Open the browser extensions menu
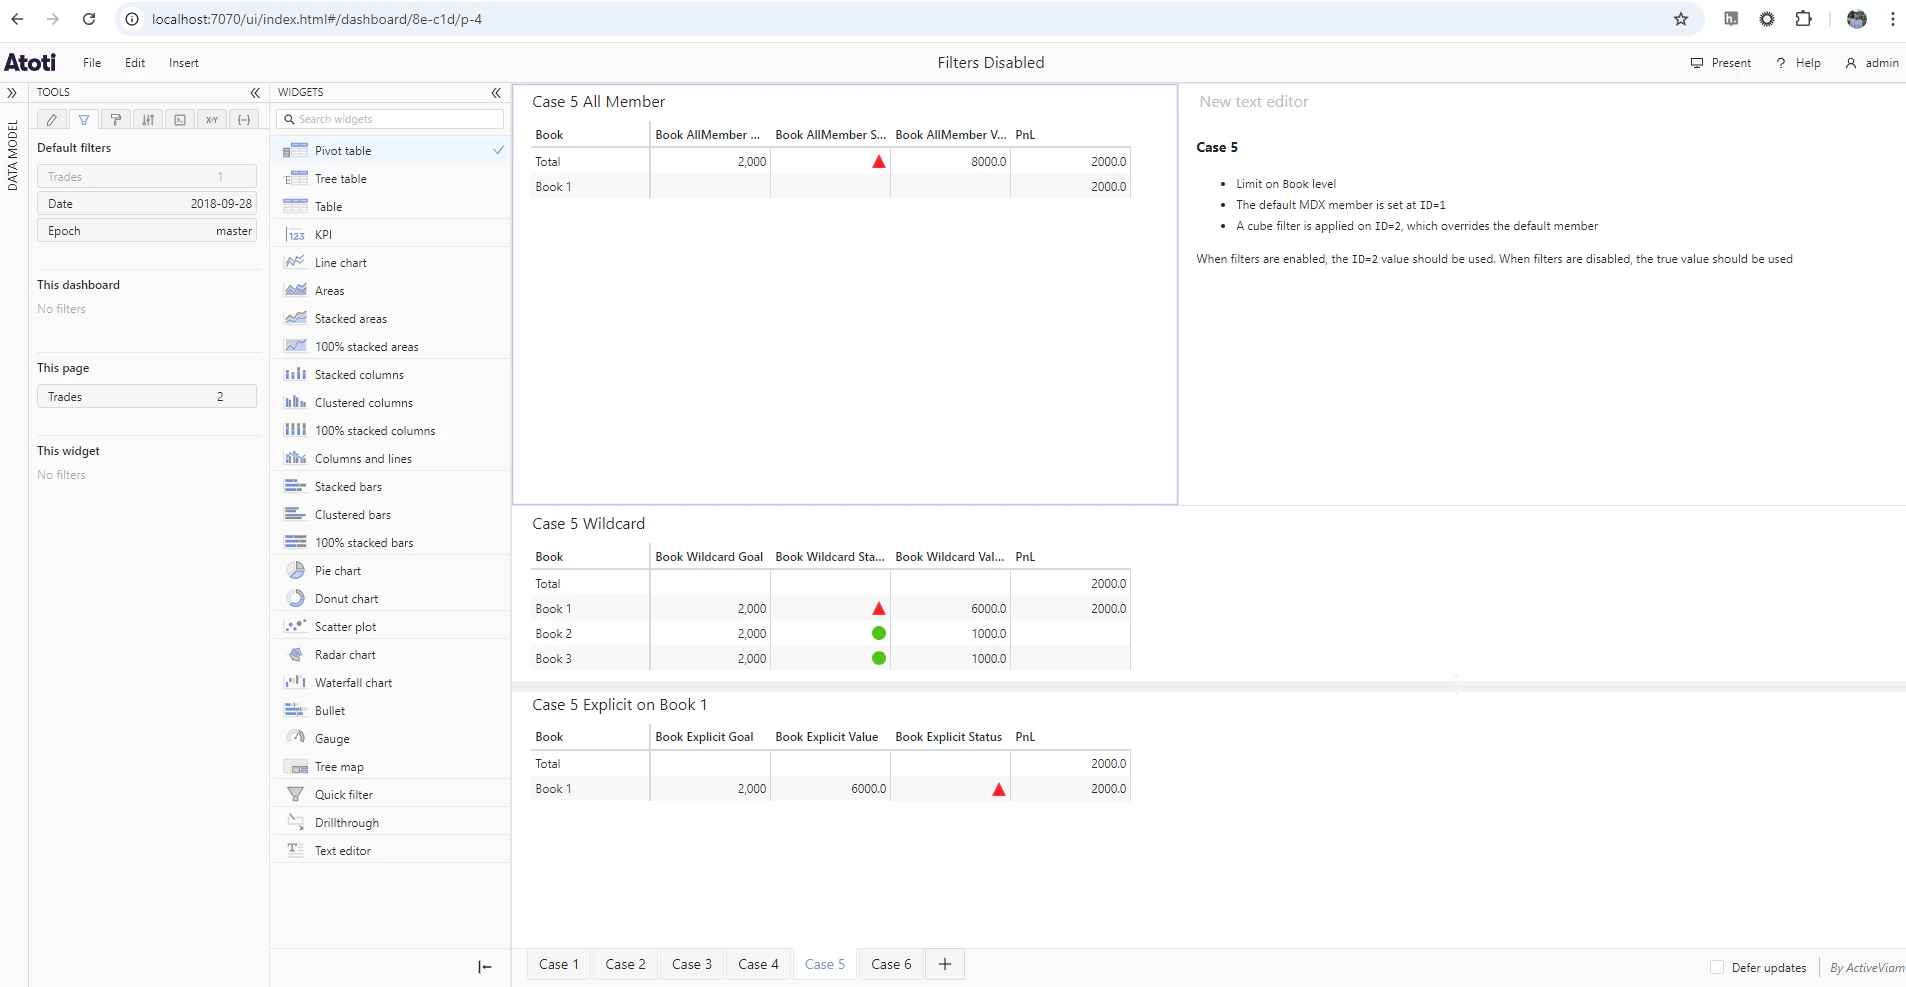This screenshot has width=1906, height=987. [1803, 19]
